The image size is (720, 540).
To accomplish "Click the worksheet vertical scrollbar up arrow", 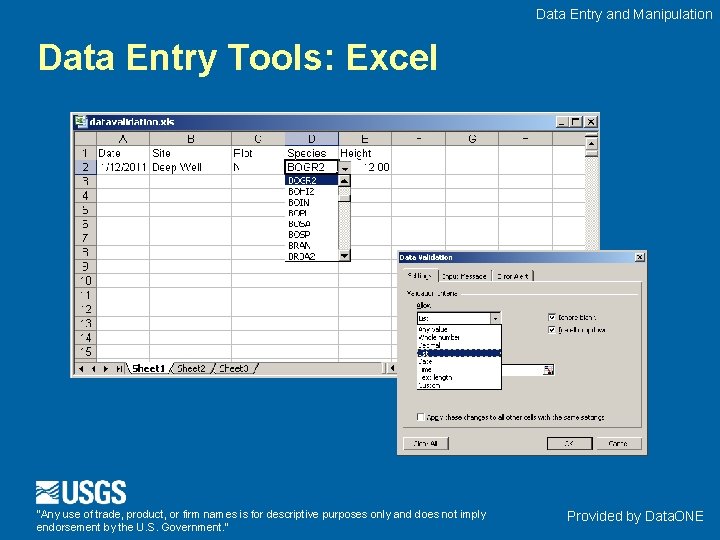I will [591, 143].
